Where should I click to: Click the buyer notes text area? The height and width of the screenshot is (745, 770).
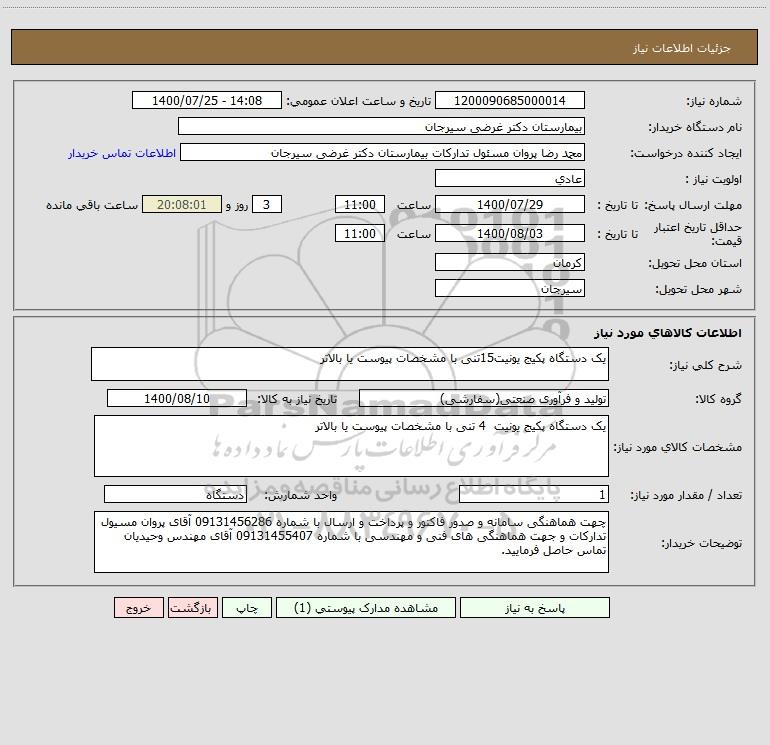[351, 542]
